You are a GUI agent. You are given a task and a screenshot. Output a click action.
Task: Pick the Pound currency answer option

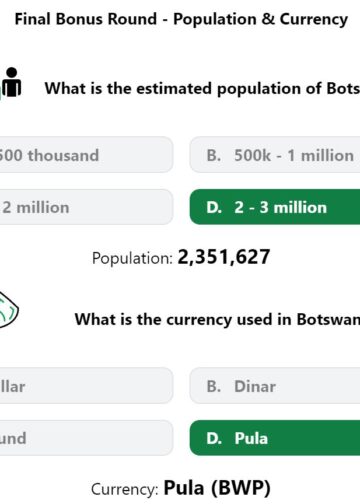click(x=86, y=438)
